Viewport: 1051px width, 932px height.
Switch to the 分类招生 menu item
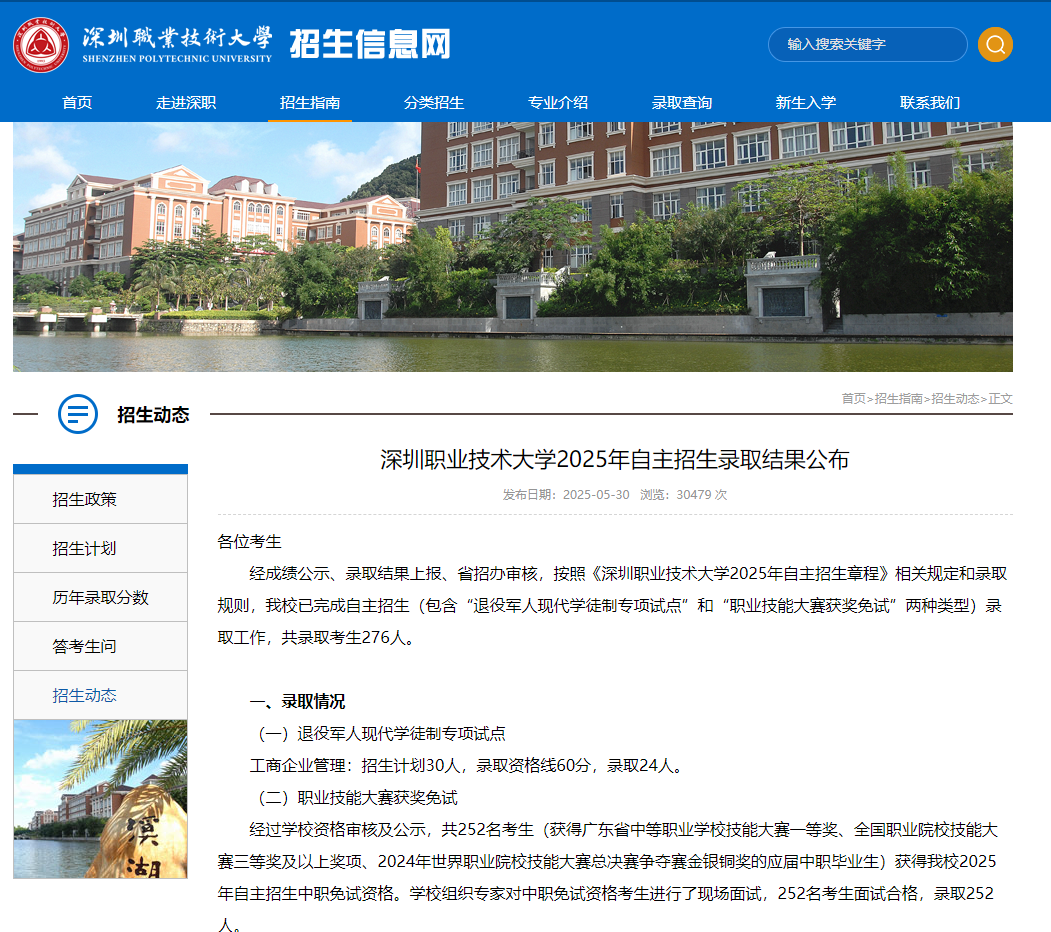(x=434, y=102)
